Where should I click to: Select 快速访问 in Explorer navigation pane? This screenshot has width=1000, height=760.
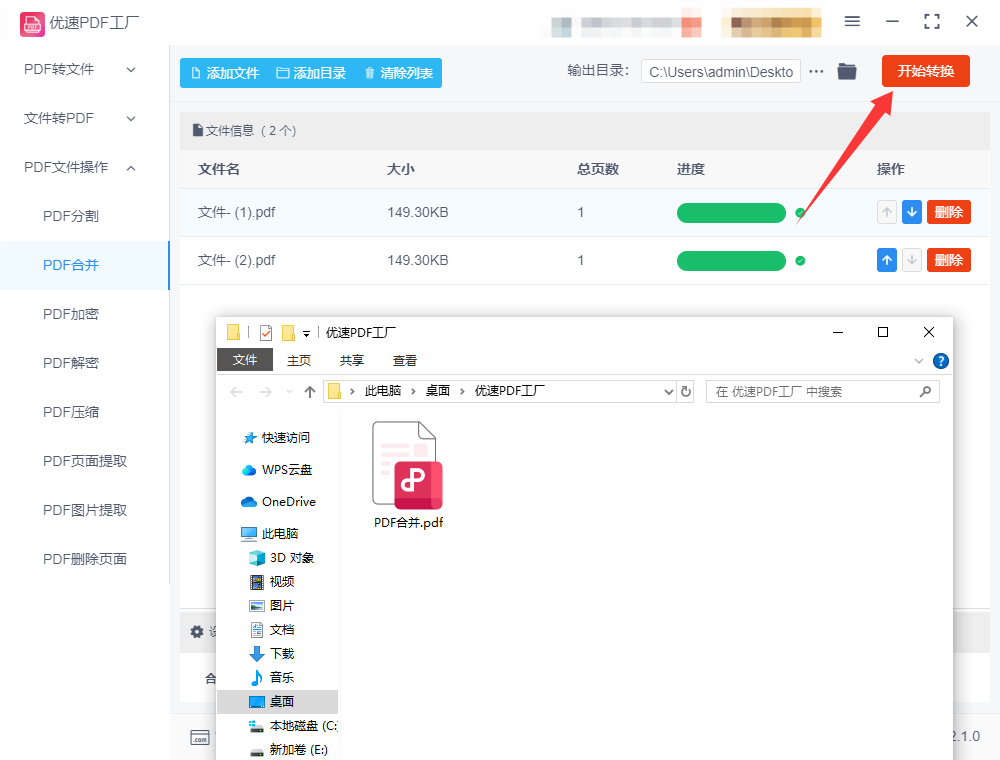click(277, 438)
